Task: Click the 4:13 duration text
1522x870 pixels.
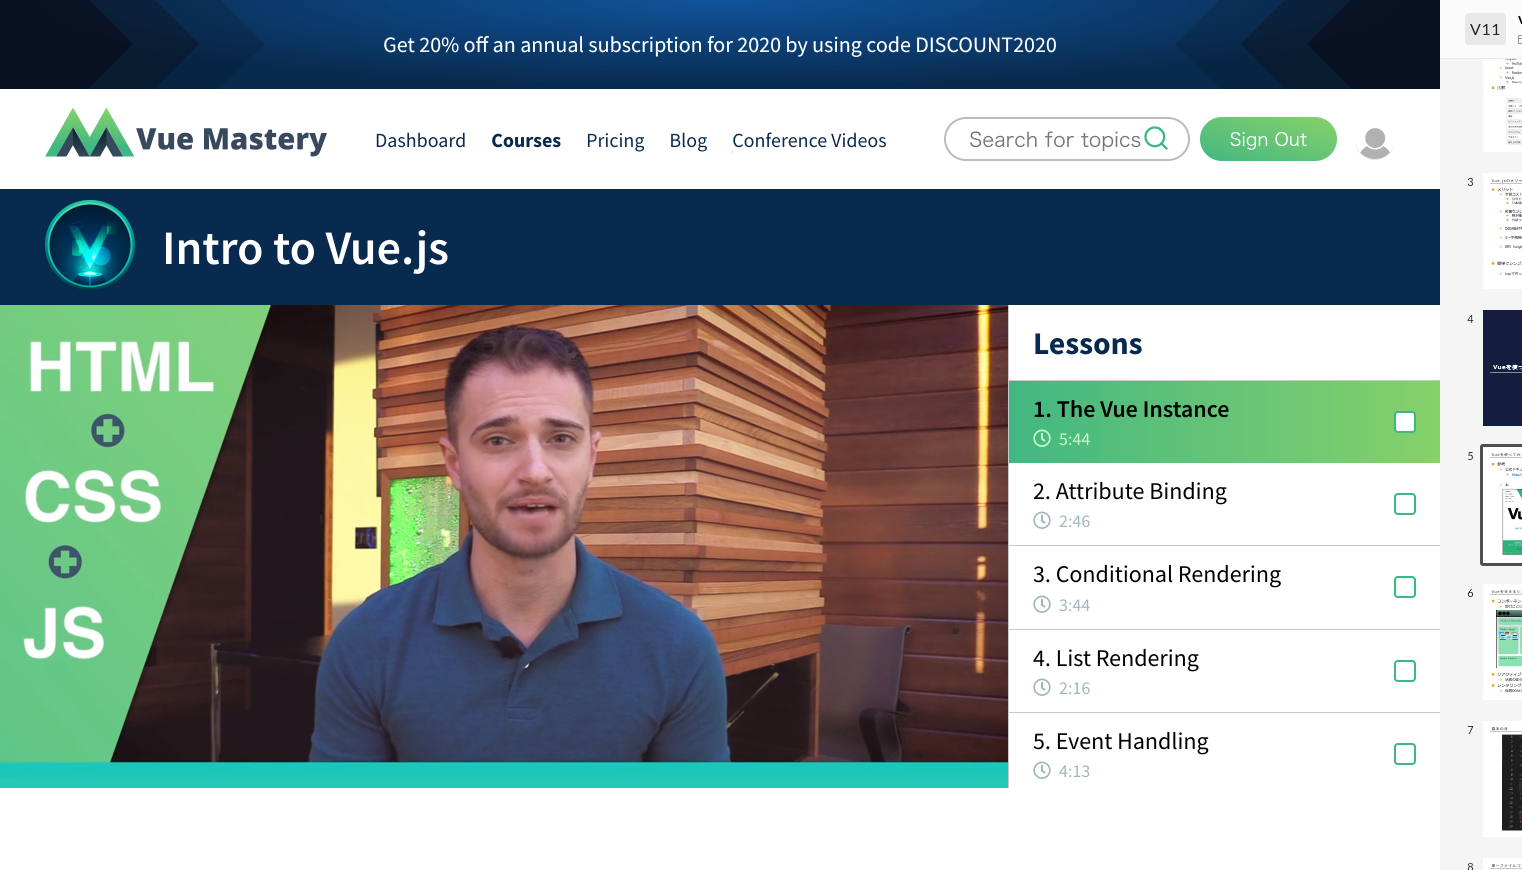Action: [x=1074, y=771]
